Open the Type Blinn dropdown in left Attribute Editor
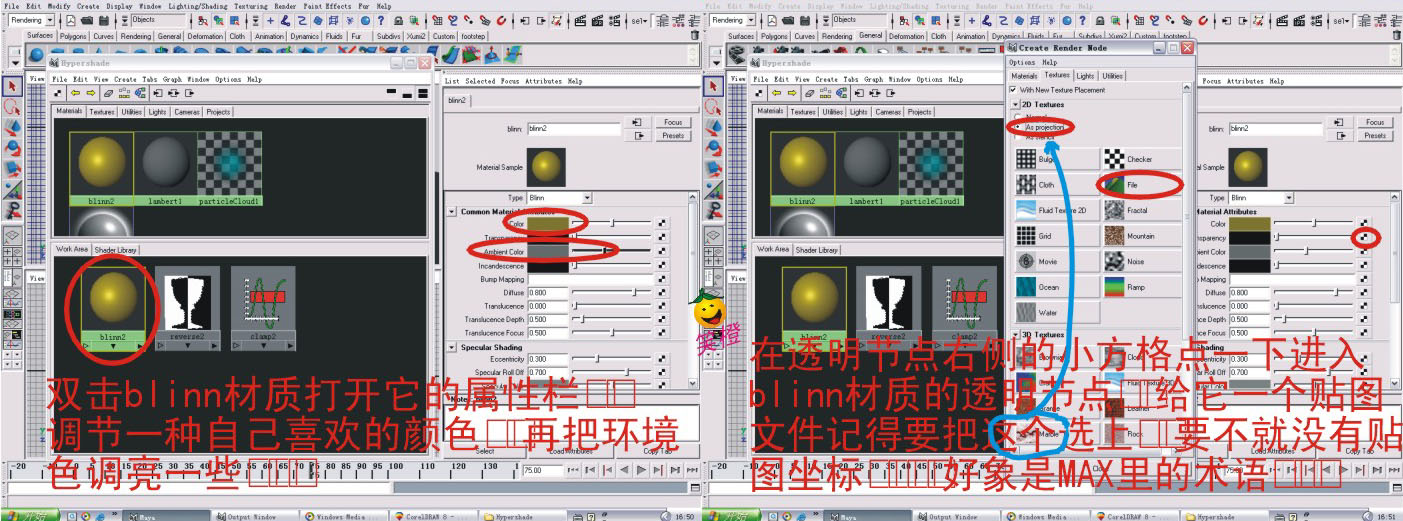Image resolution: width=1403 pixels, height=521 pixels. coord(560,198)
